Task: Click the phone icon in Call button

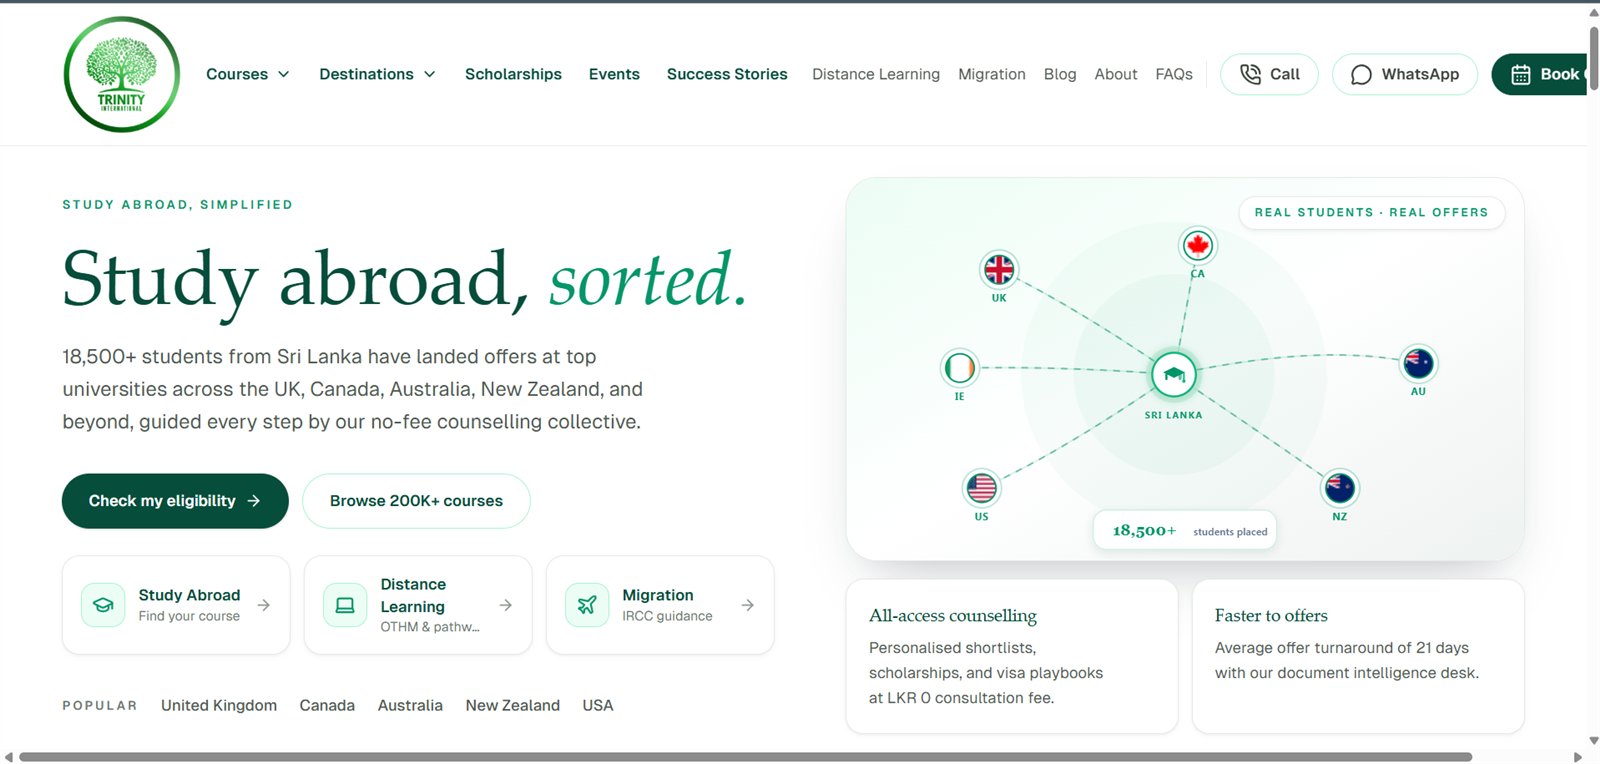Action: (1250, 74)
